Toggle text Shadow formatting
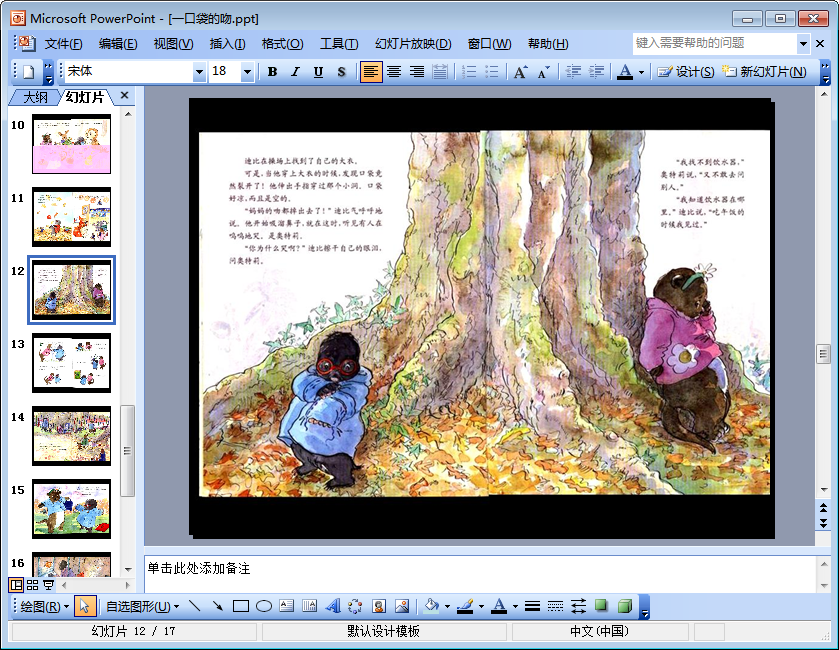 [x=341, y=72]
